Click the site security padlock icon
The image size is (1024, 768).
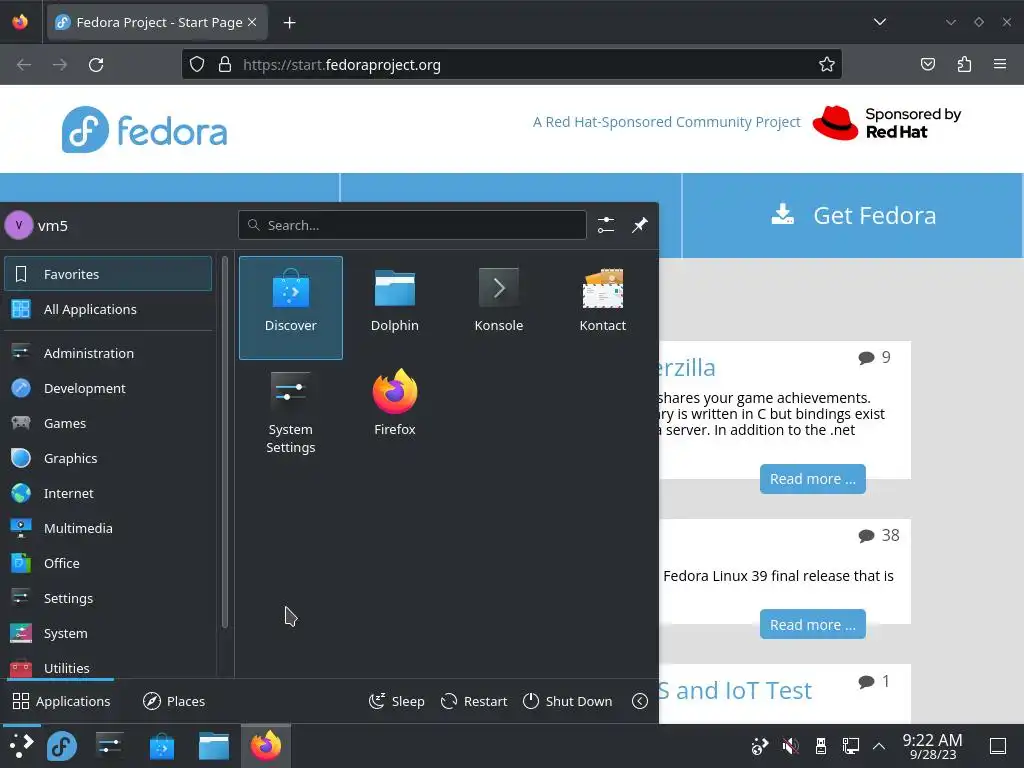(x=225, y=64)
